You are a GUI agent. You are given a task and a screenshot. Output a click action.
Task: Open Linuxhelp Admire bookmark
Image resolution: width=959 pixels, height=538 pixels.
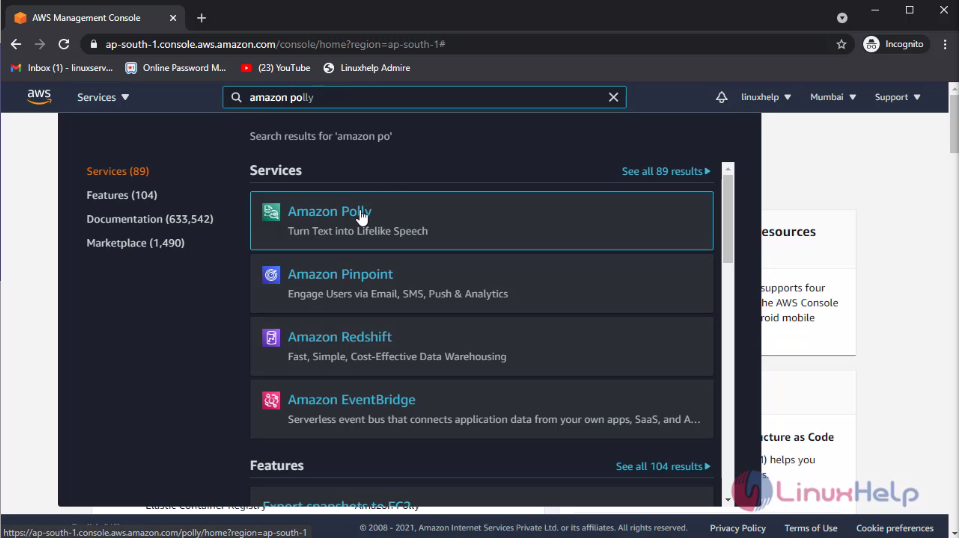366,68
